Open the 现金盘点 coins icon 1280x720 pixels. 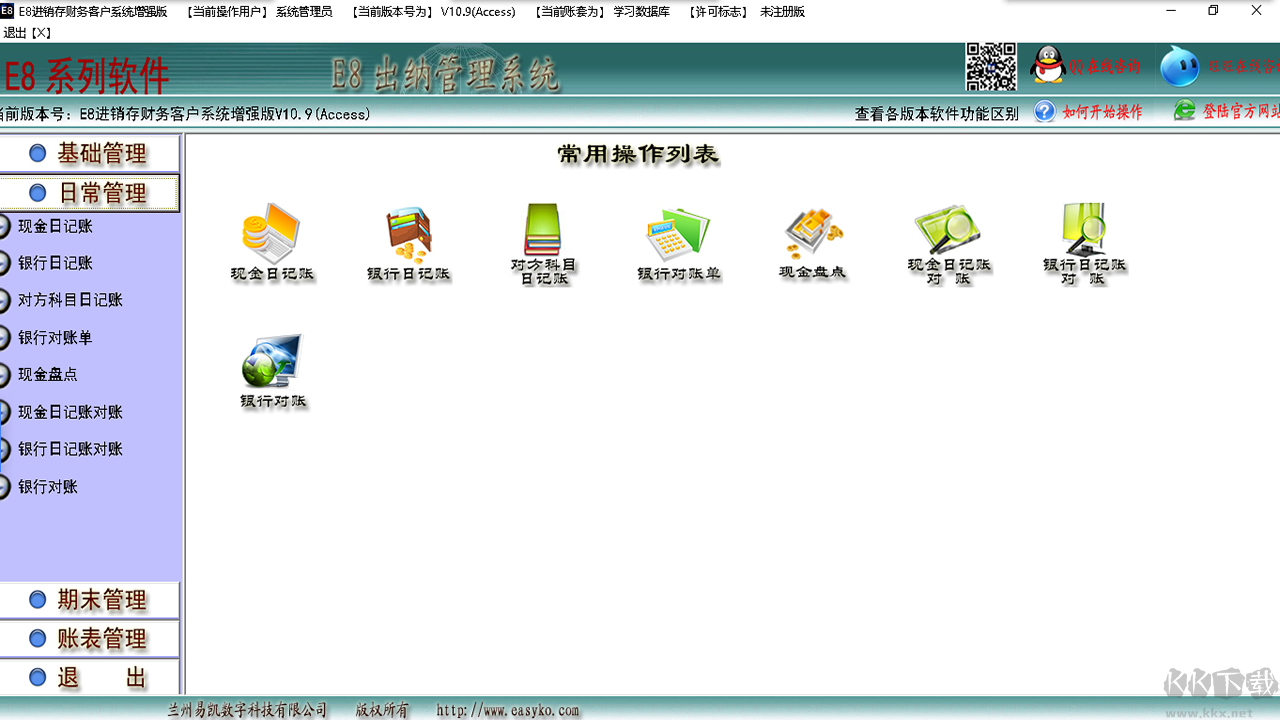point(813,243)
